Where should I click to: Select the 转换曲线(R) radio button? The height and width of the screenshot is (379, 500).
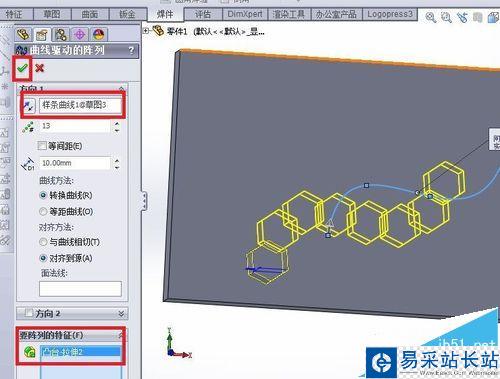tap(43, 195)
